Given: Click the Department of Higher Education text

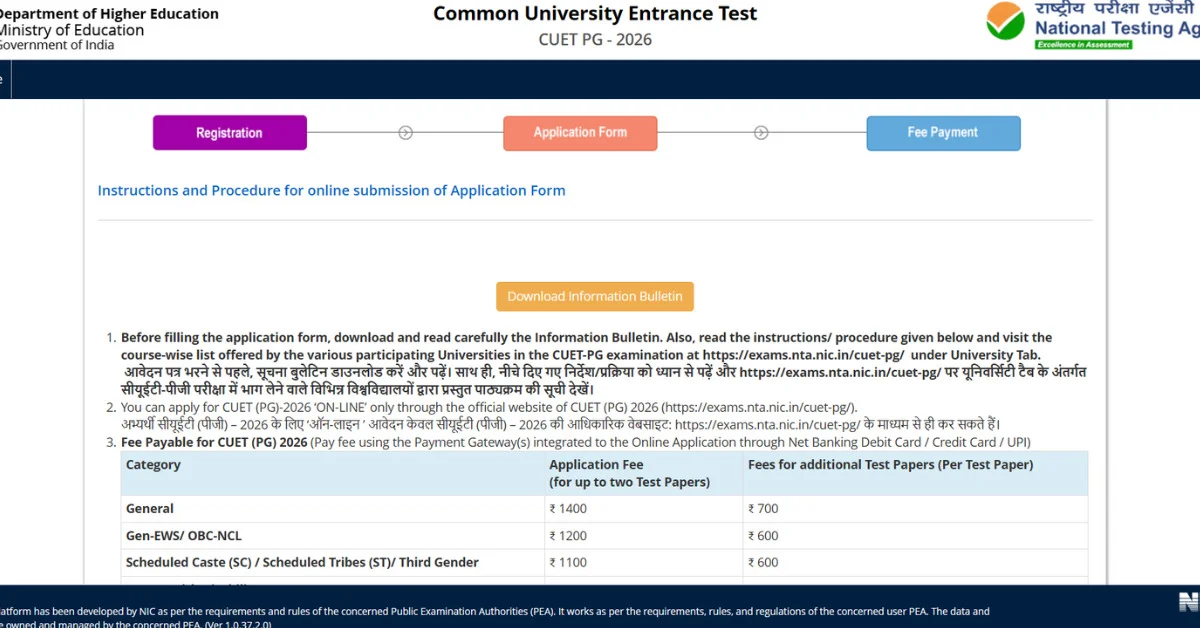Looking at the screenshot, I should 108,14.
